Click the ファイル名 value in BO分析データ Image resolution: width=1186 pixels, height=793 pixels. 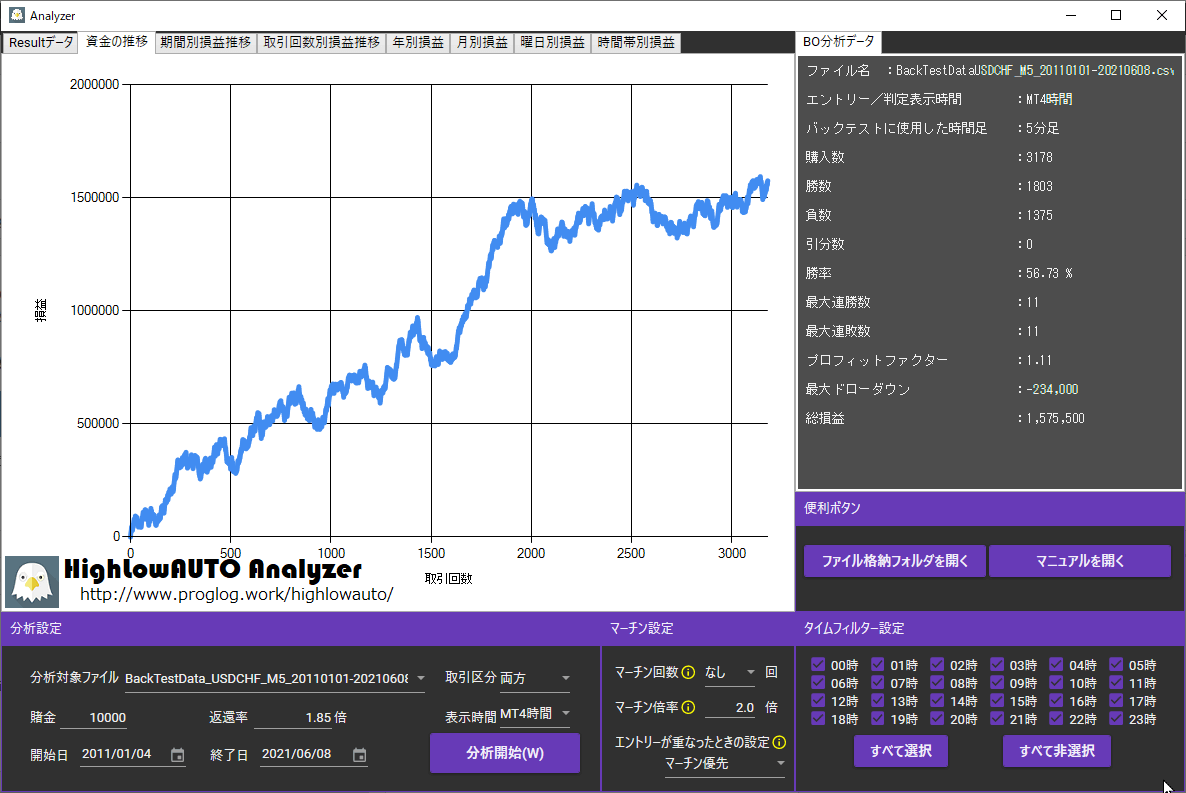[x=1035, y=70]
